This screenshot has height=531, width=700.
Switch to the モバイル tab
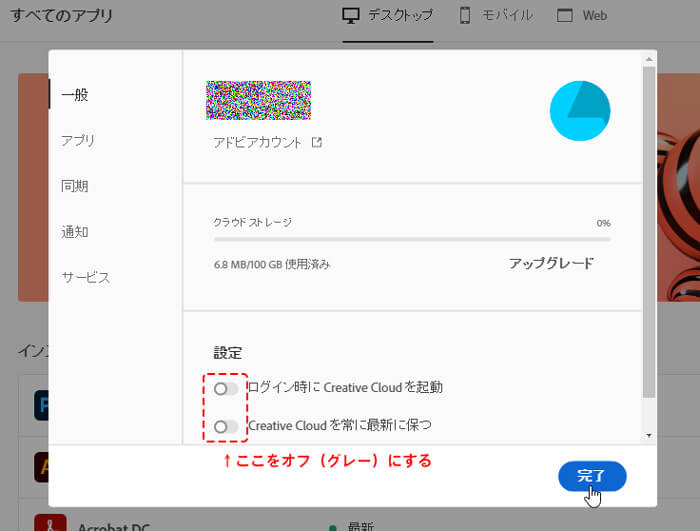coord(496,16)
